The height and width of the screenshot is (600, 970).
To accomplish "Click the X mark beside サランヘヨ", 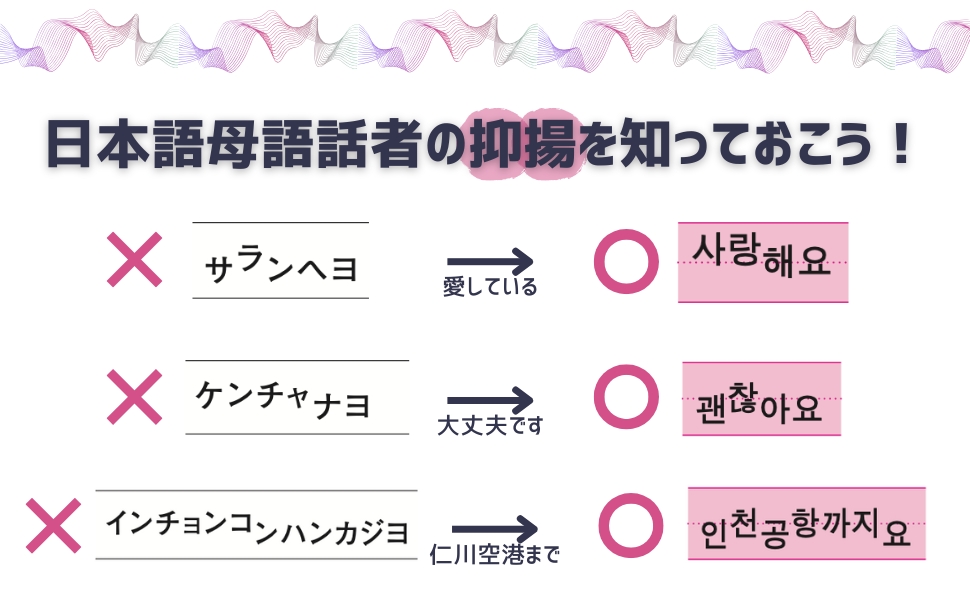I will (134, 260).
